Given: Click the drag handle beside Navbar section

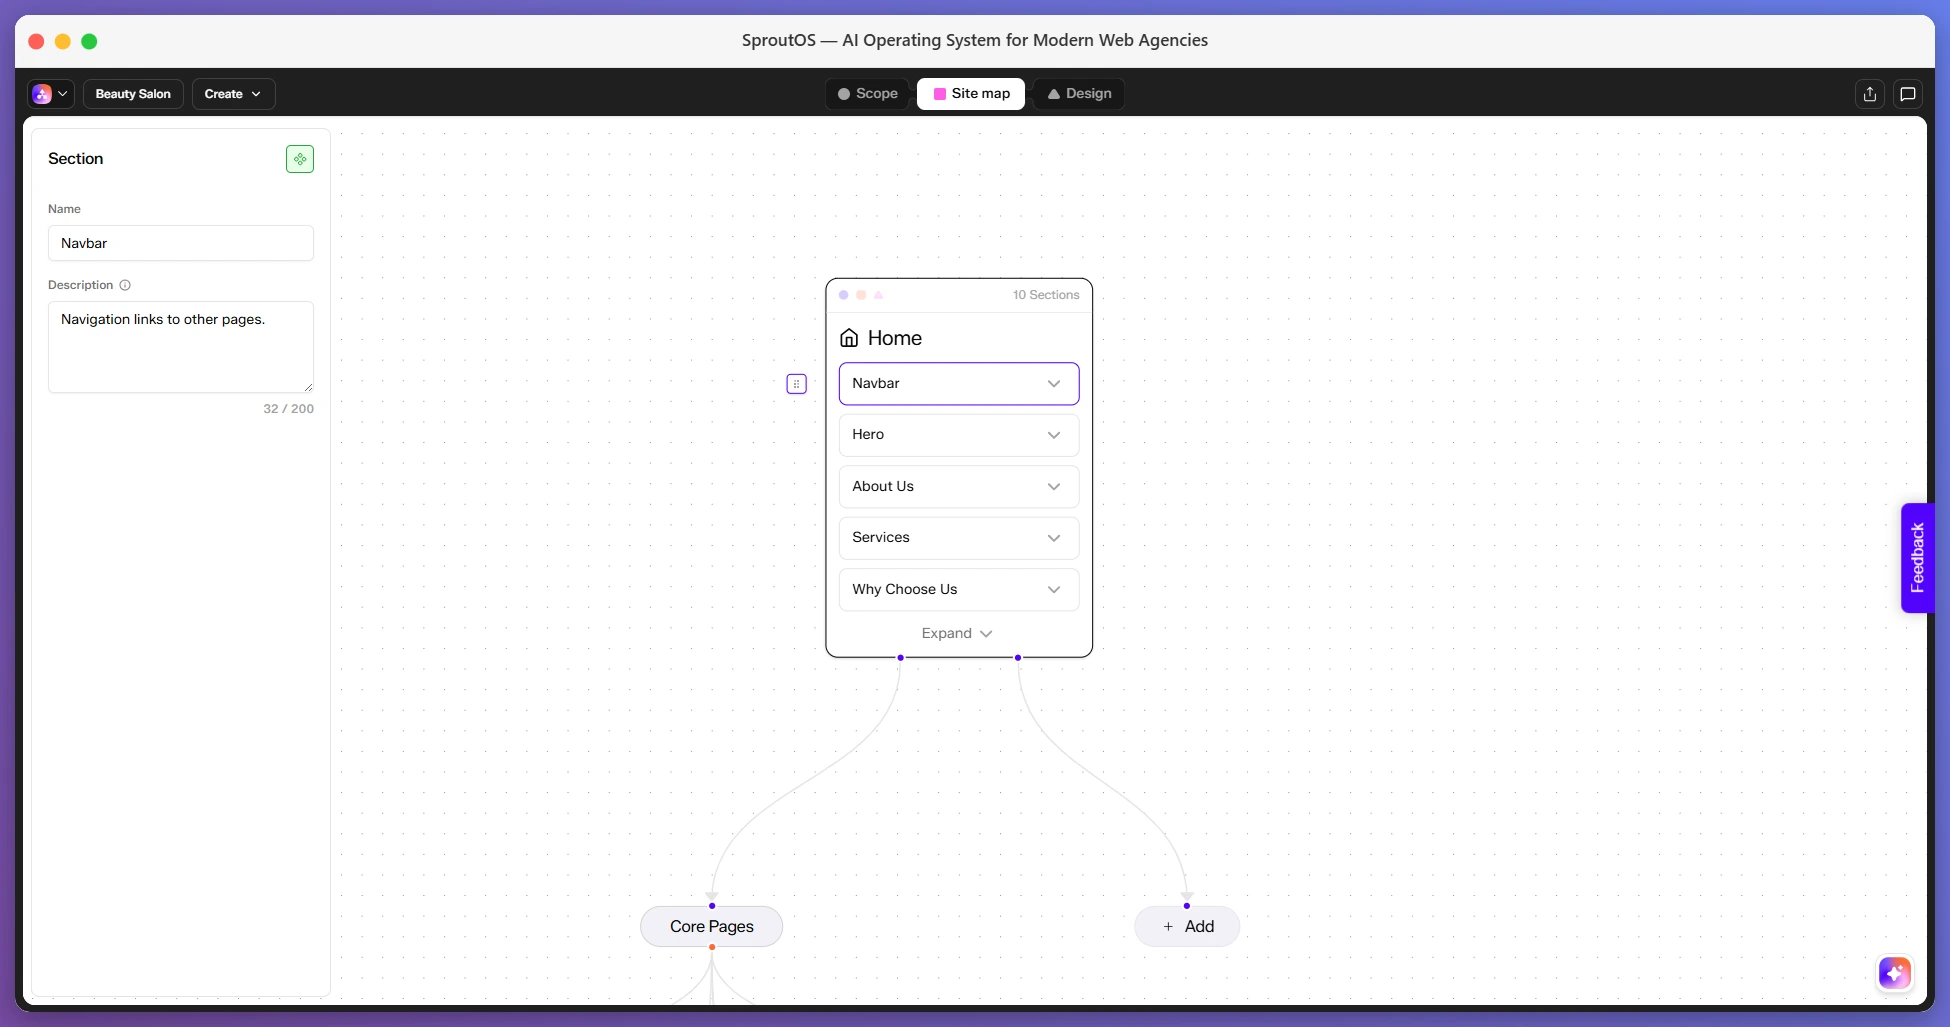Looking at the screenshot, I should tap(797, 384).
